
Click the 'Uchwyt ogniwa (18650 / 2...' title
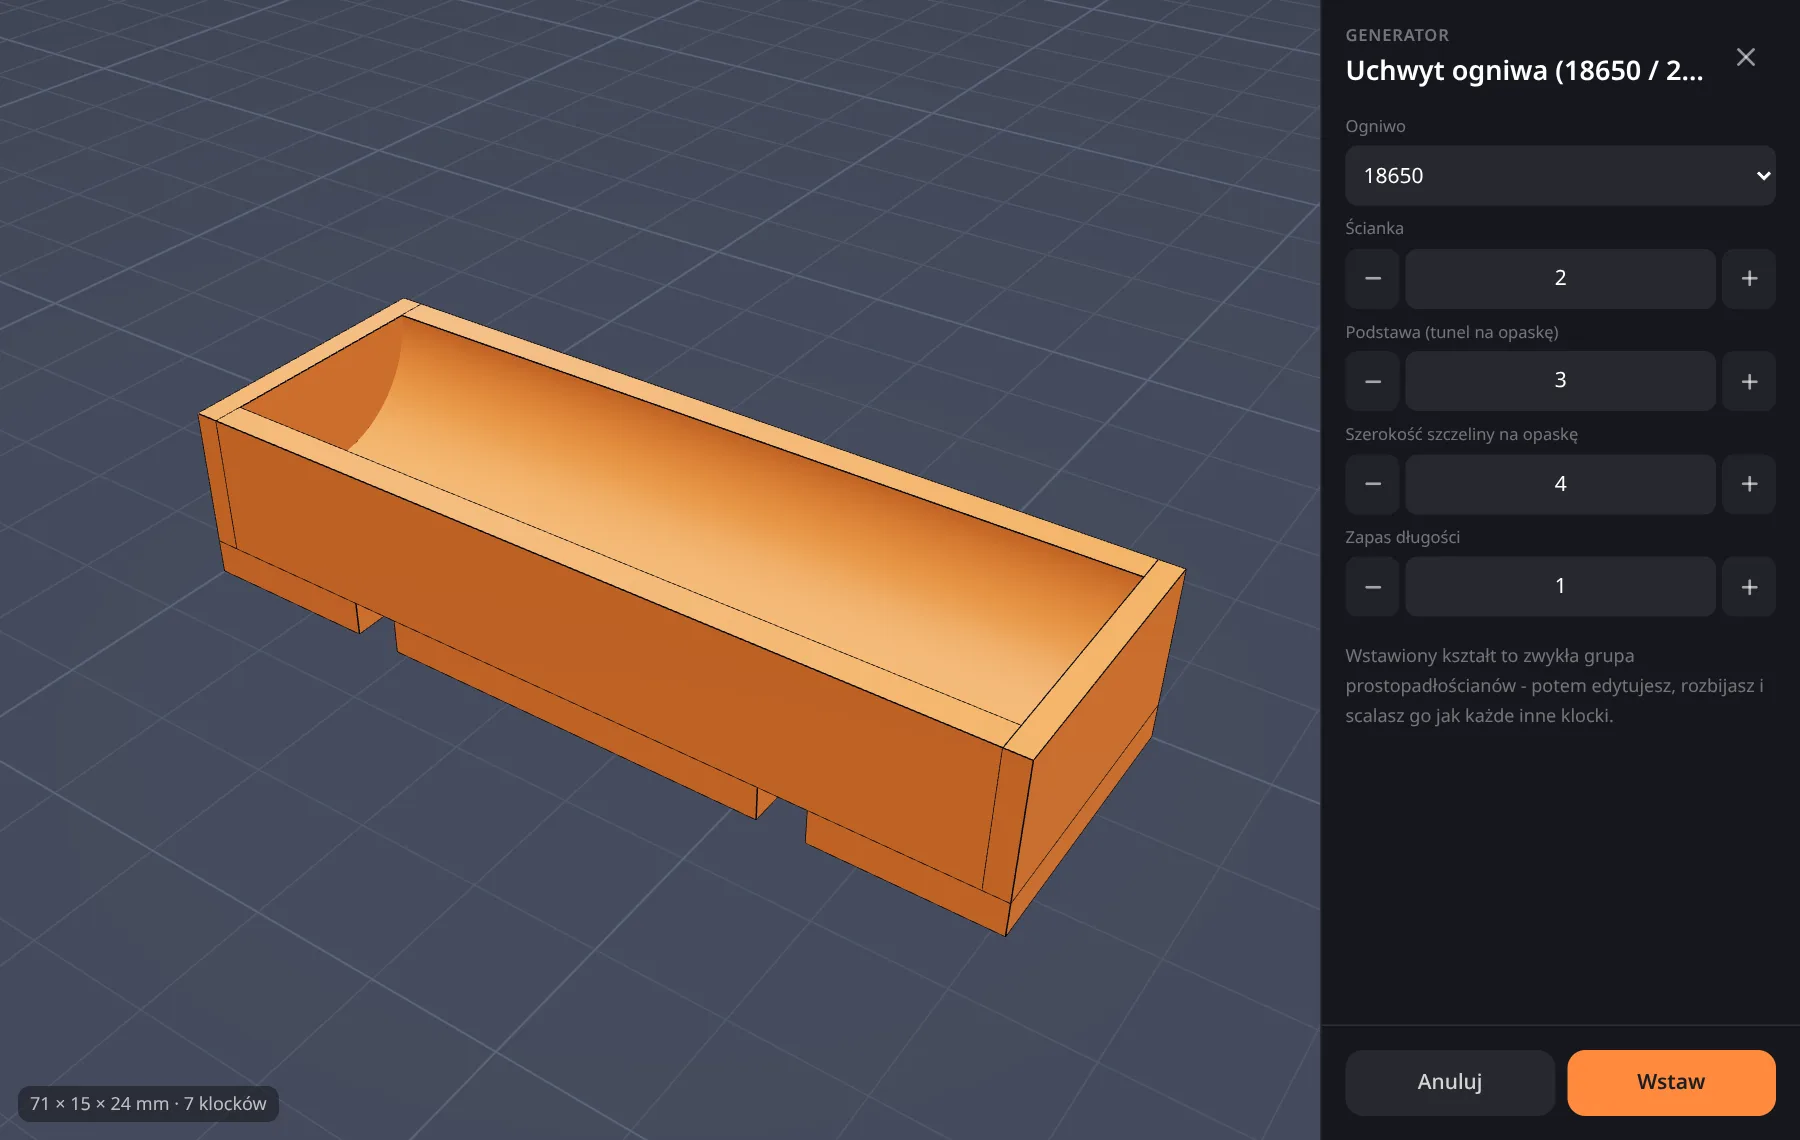(1524, 71)
